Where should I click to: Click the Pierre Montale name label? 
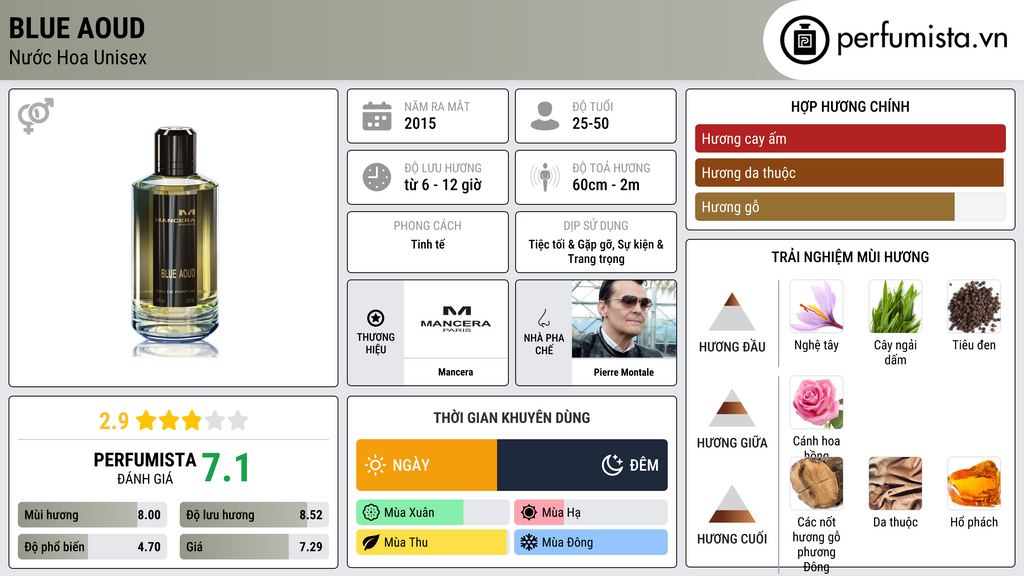(624, 372)
